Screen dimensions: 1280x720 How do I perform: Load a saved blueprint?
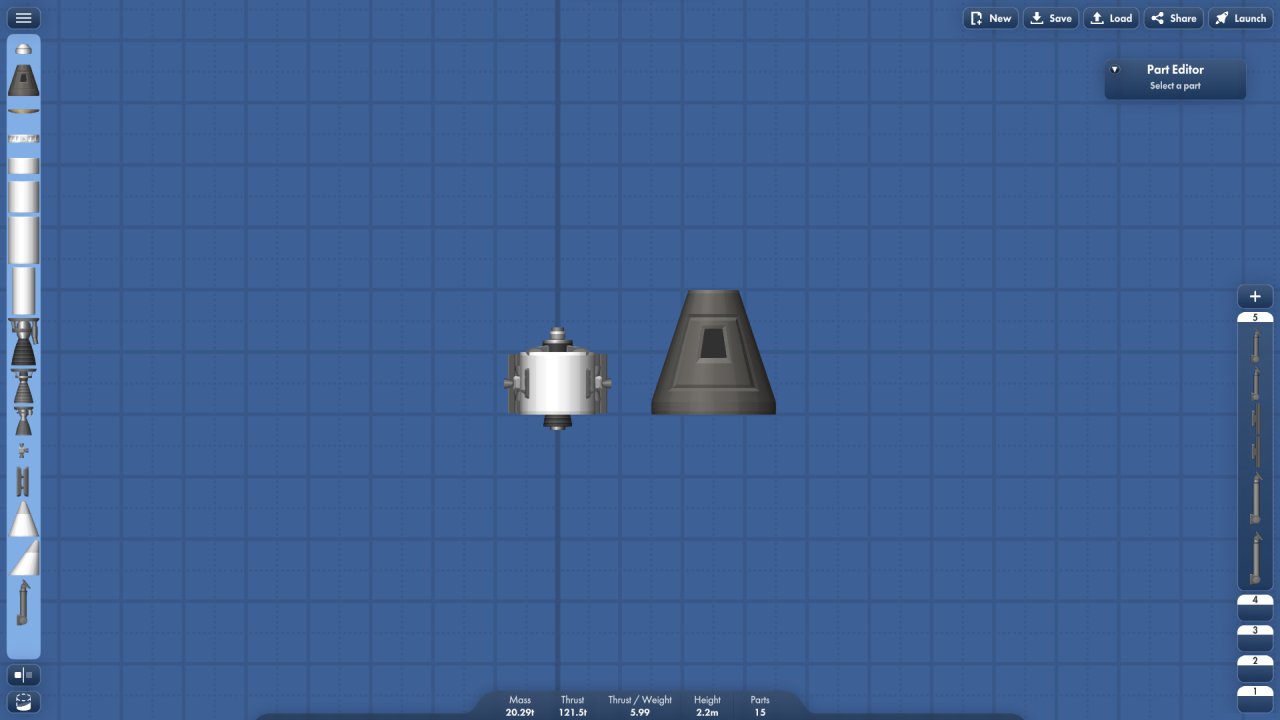point(1111,18)
